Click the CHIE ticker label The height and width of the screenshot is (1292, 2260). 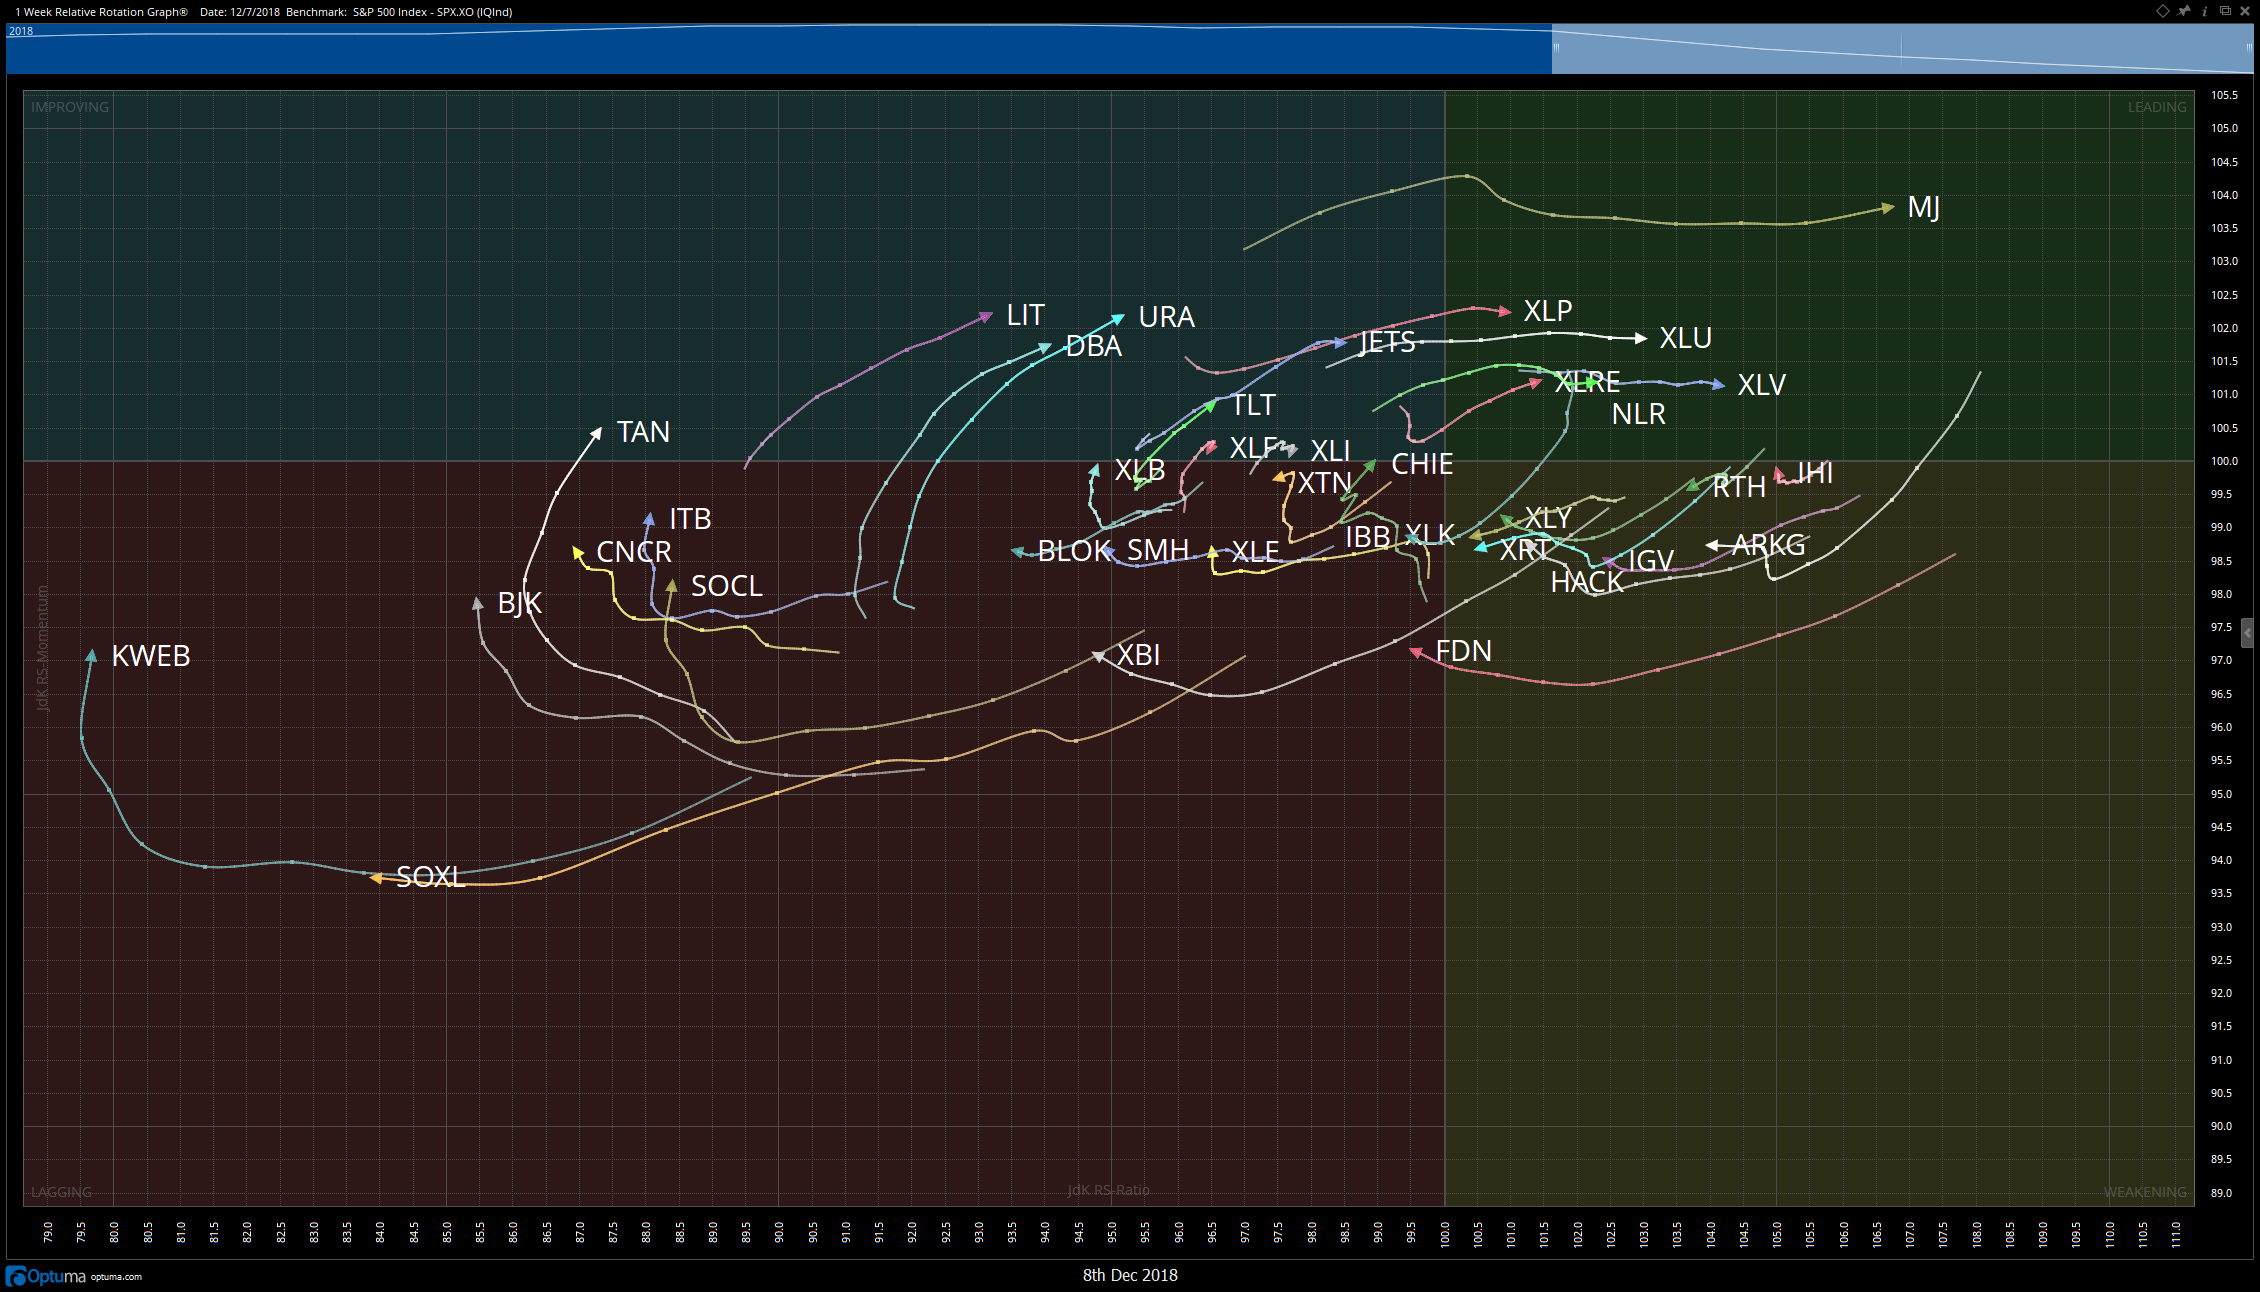coord(1422,464)
